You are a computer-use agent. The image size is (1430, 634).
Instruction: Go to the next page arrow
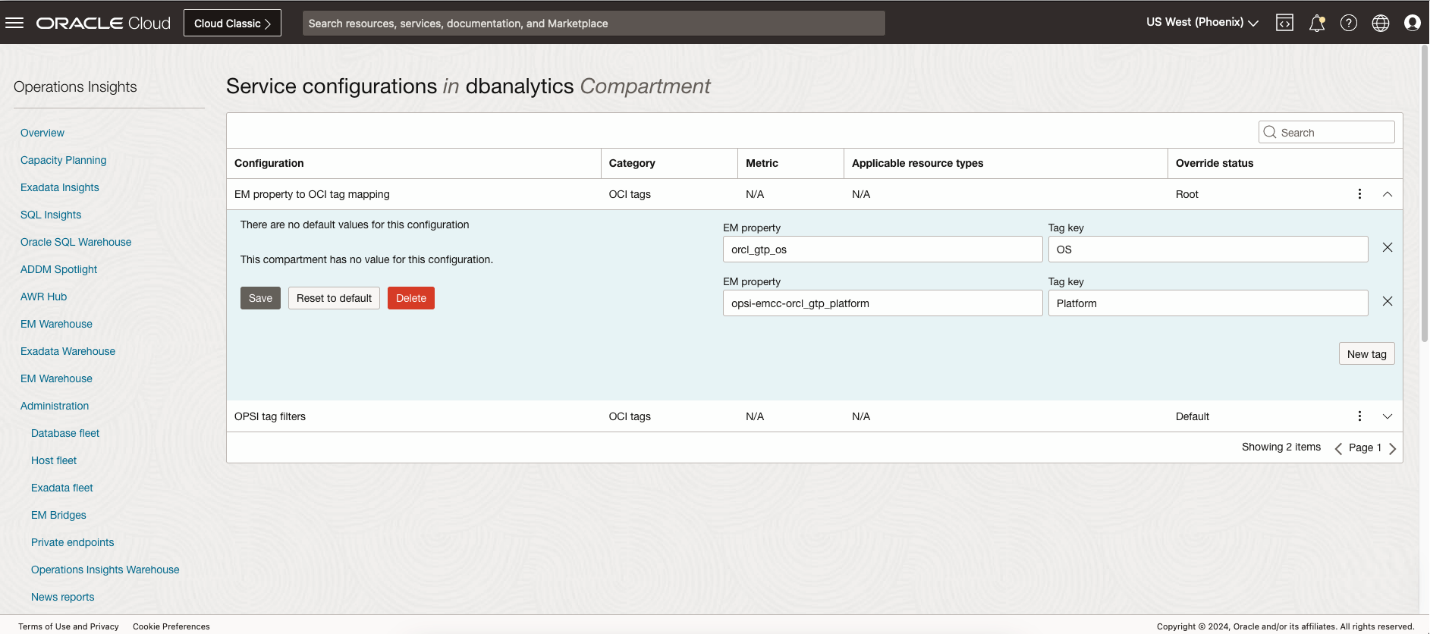tap(1393, 448)
